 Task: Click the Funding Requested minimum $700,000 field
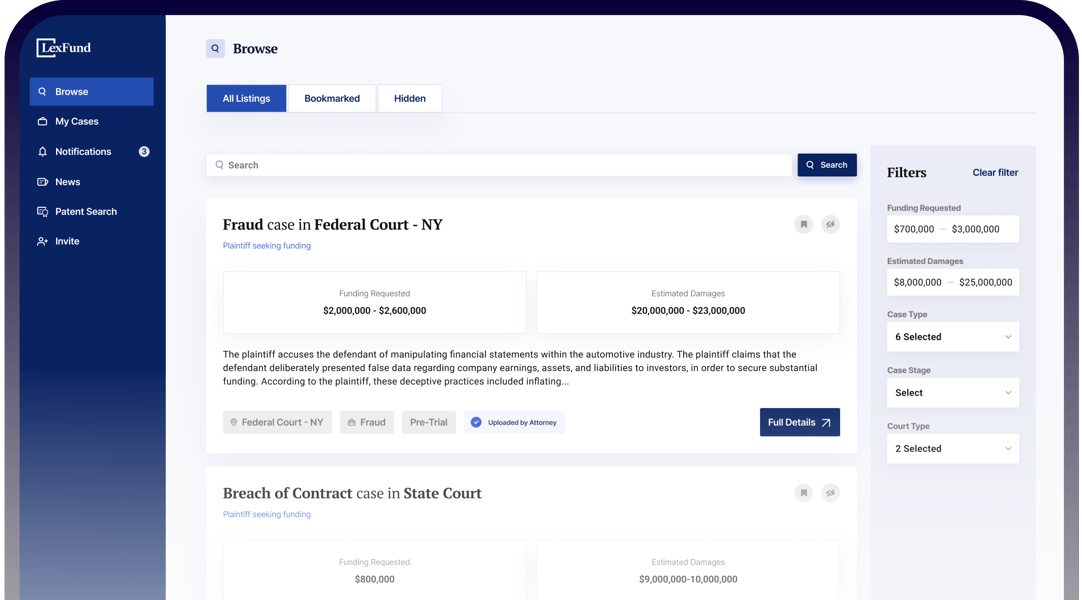[914, 229]
